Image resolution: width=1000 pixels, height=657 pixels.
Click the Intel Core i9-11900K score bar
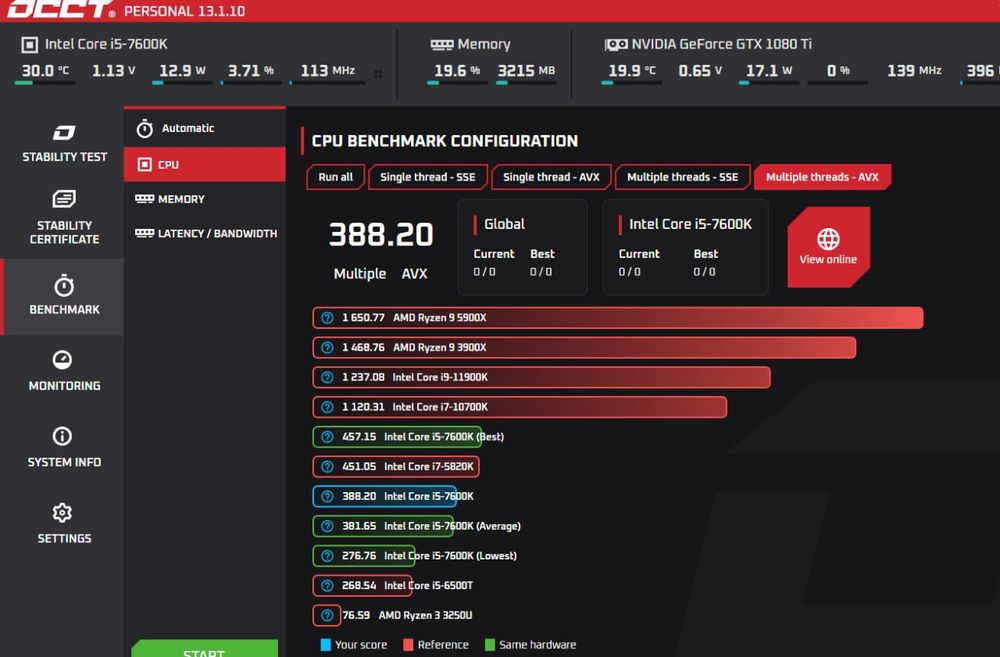[541, 377]
